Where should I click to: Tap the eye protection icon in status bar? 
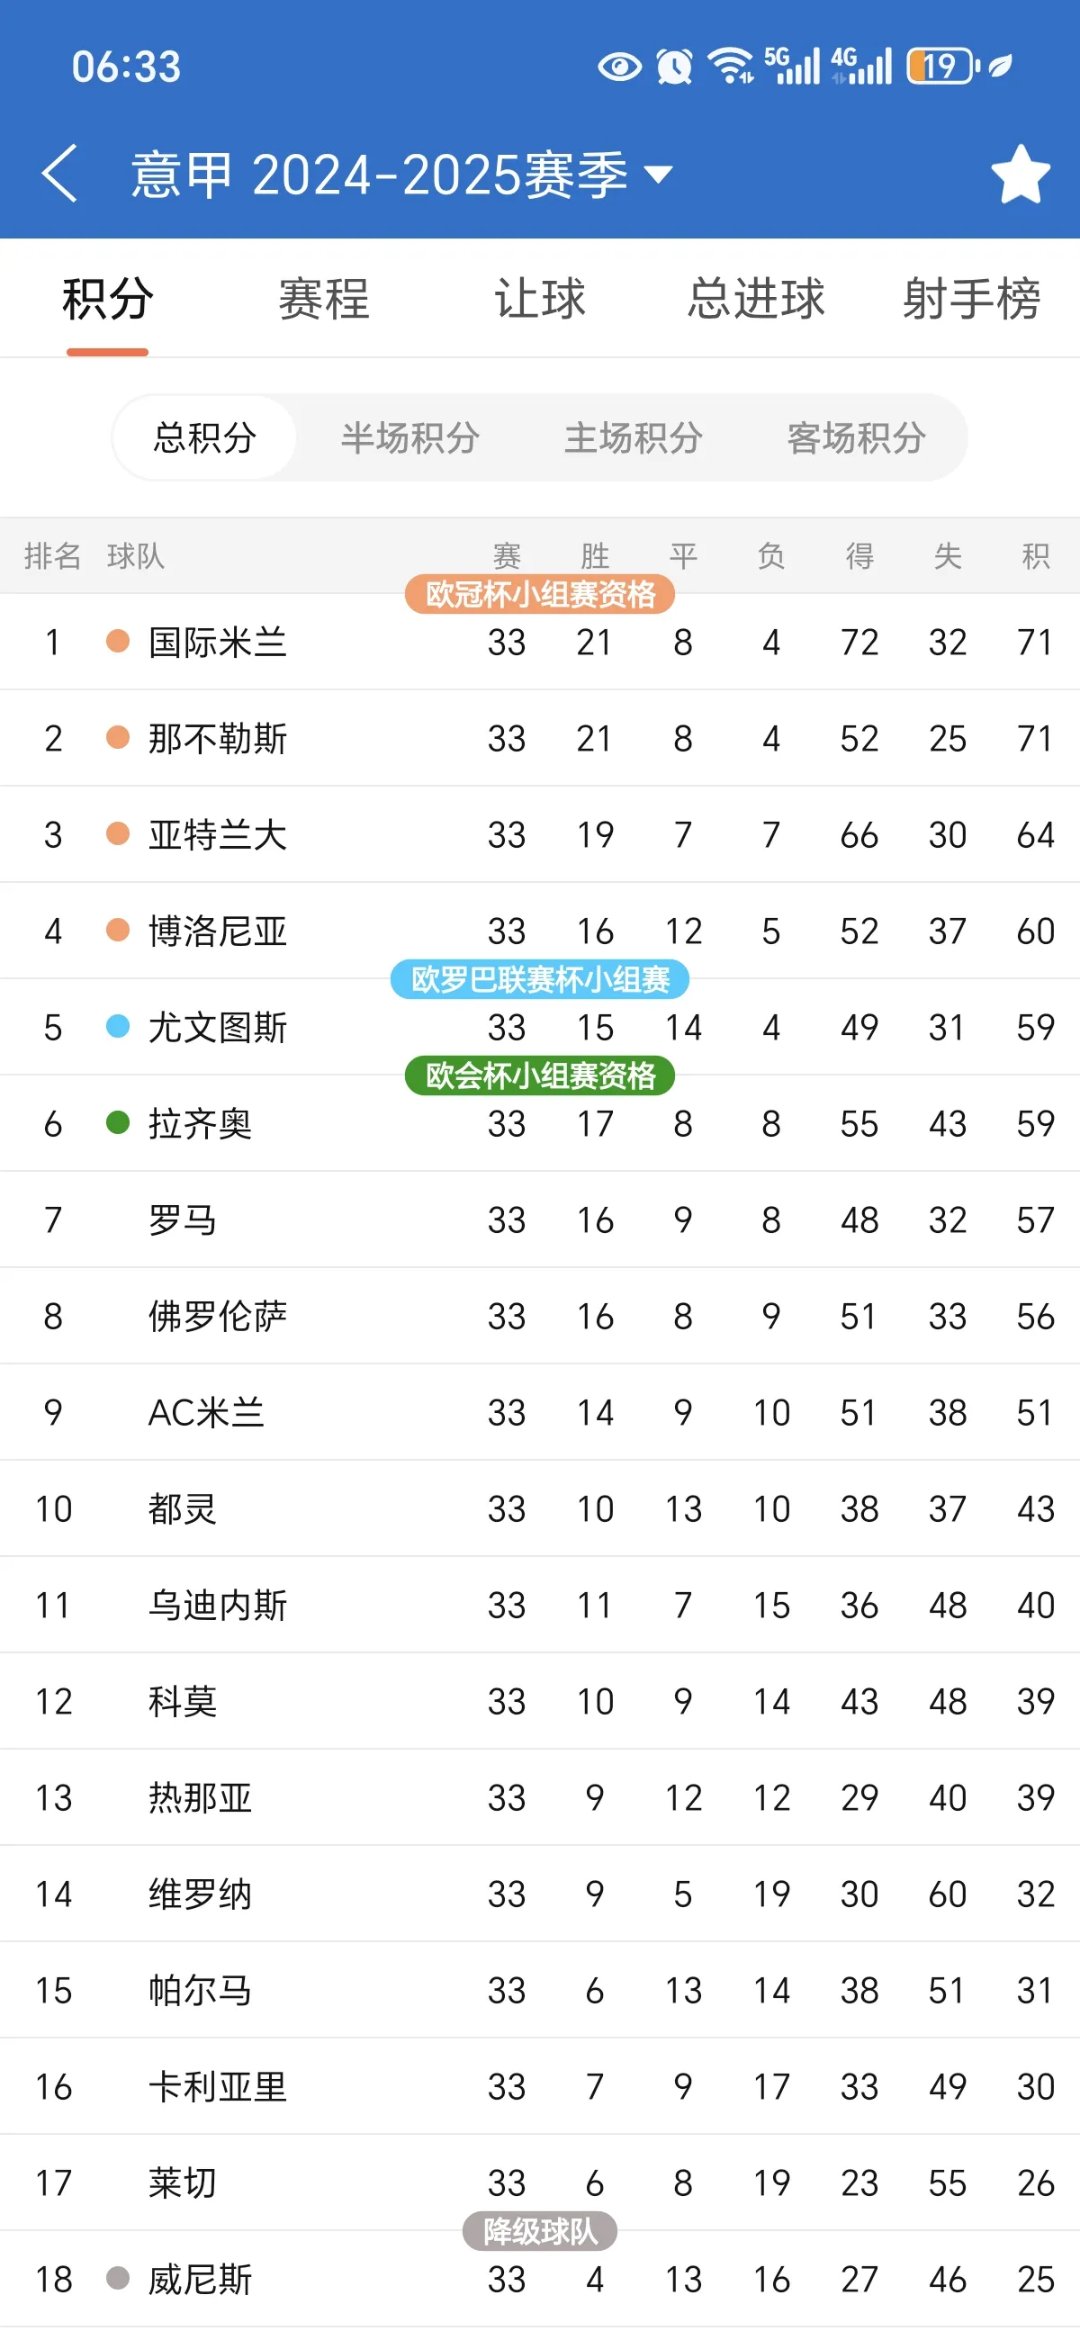620,66
